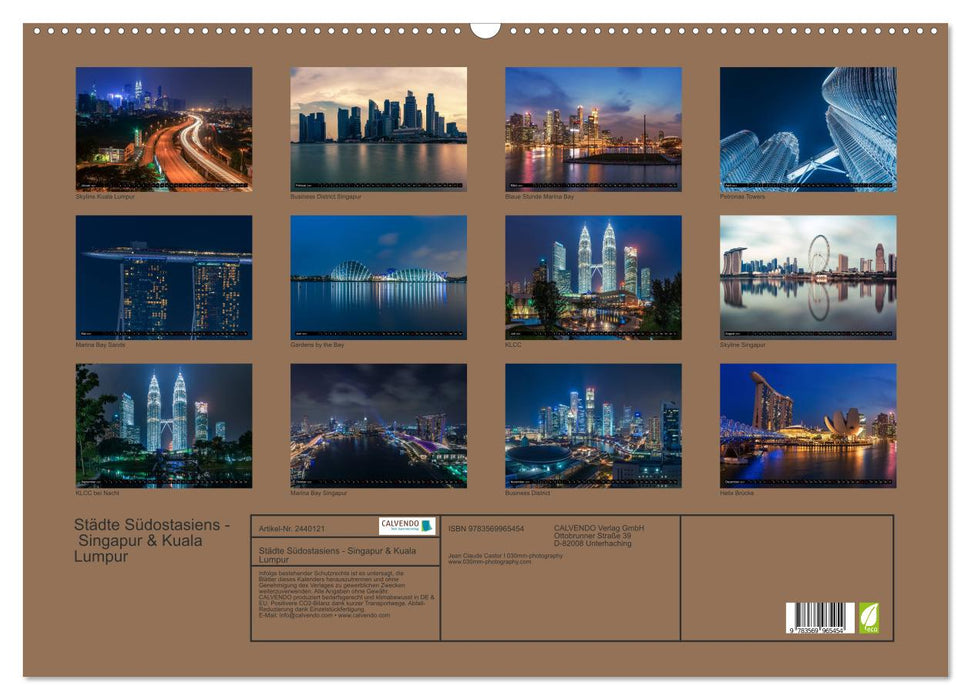Click the 'Business District Singapur' caption
This screenshot has width=971, height=700.
[326, 196]
